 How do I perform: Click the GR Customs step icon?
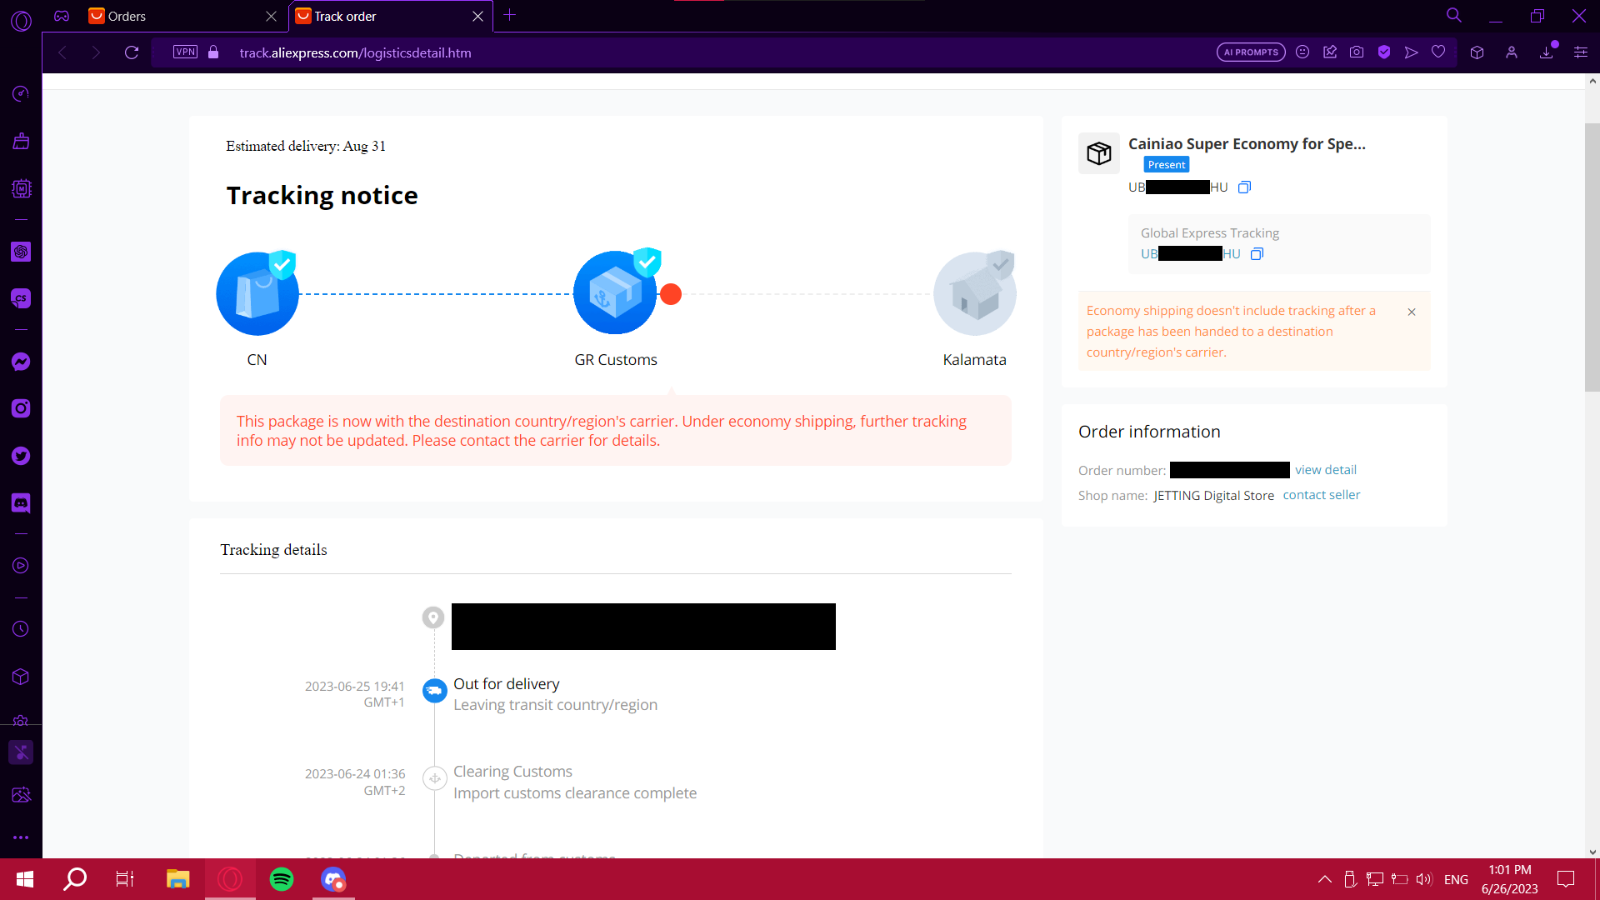click(615, 292)
